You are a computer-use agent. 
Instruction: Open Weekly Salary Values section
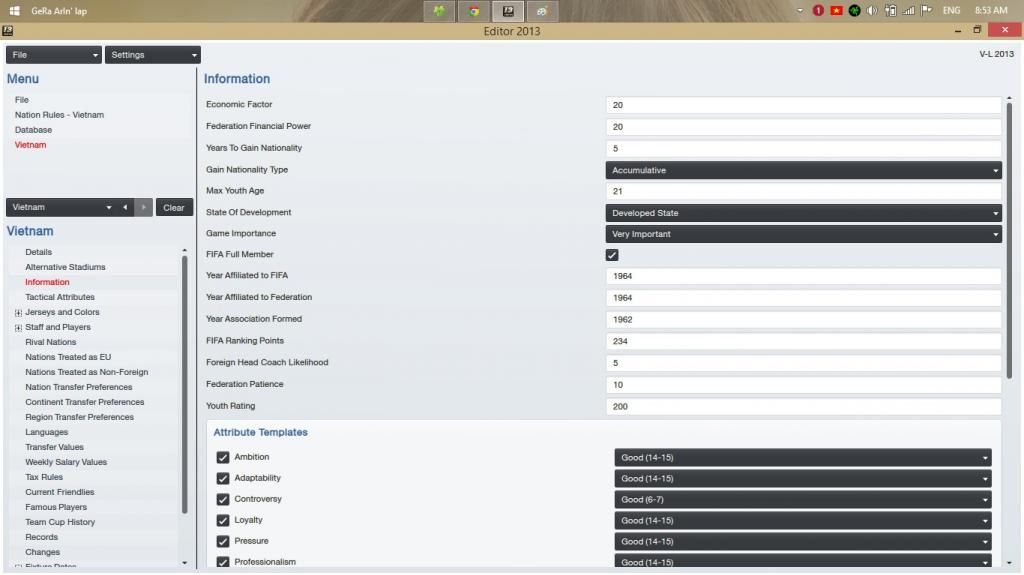[66, 463]
